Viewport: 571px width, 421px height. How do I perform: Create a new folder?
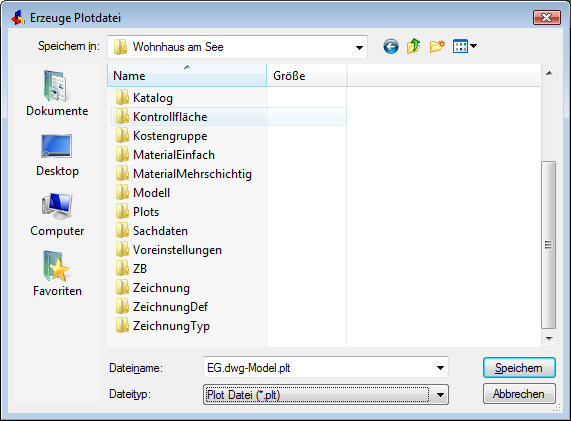437,47
